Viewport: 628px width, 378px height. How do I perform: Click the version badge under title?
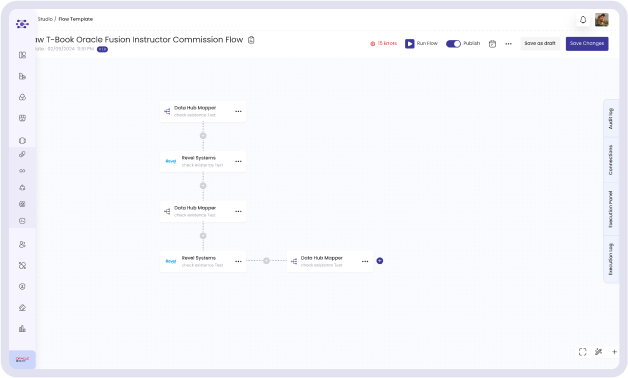tap(103, 49)
